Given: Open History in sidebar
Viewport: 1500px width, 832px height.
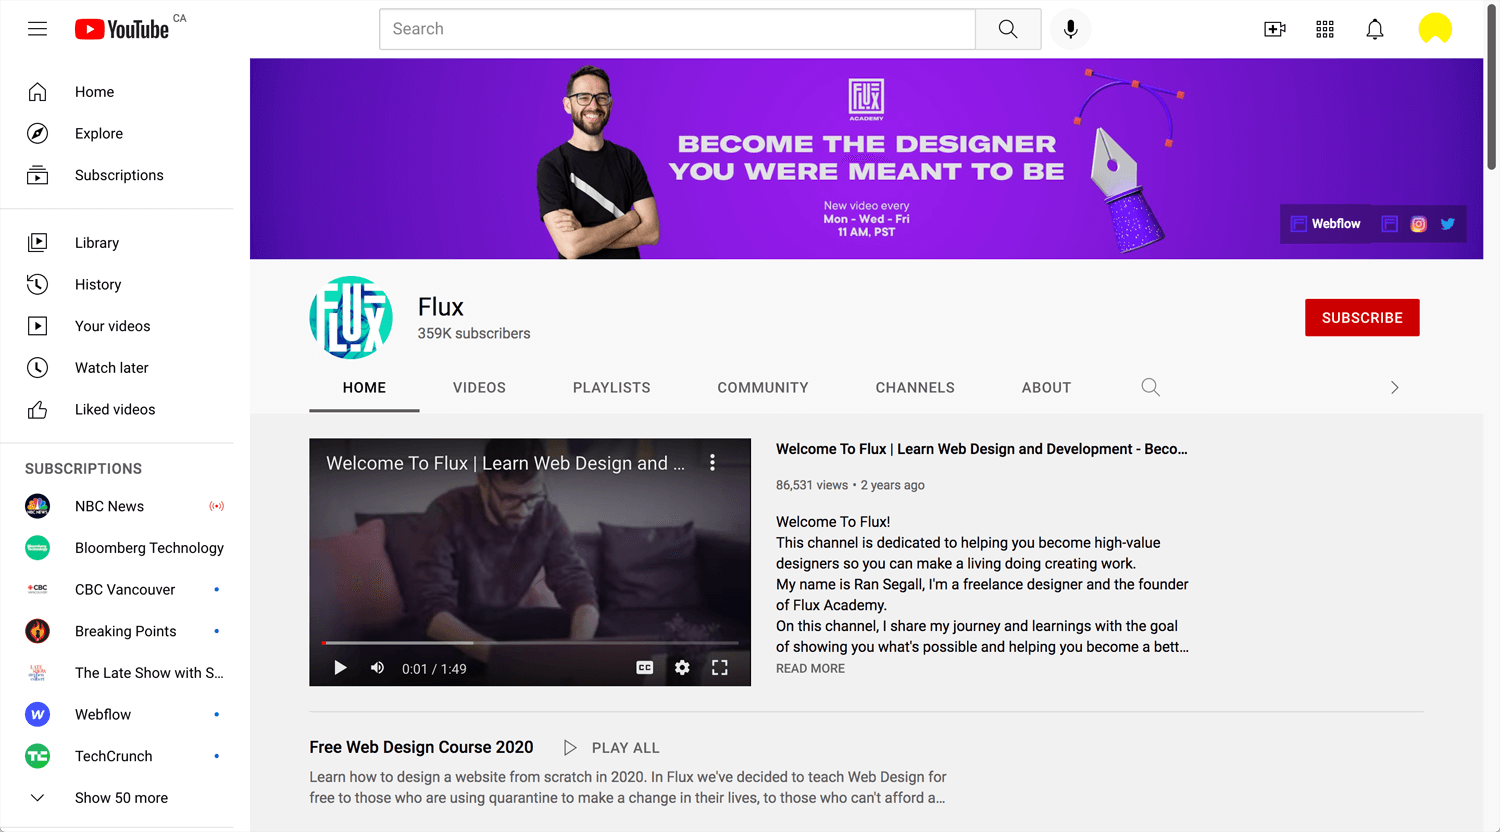Looking at the screenshot, I should point(117,284).
